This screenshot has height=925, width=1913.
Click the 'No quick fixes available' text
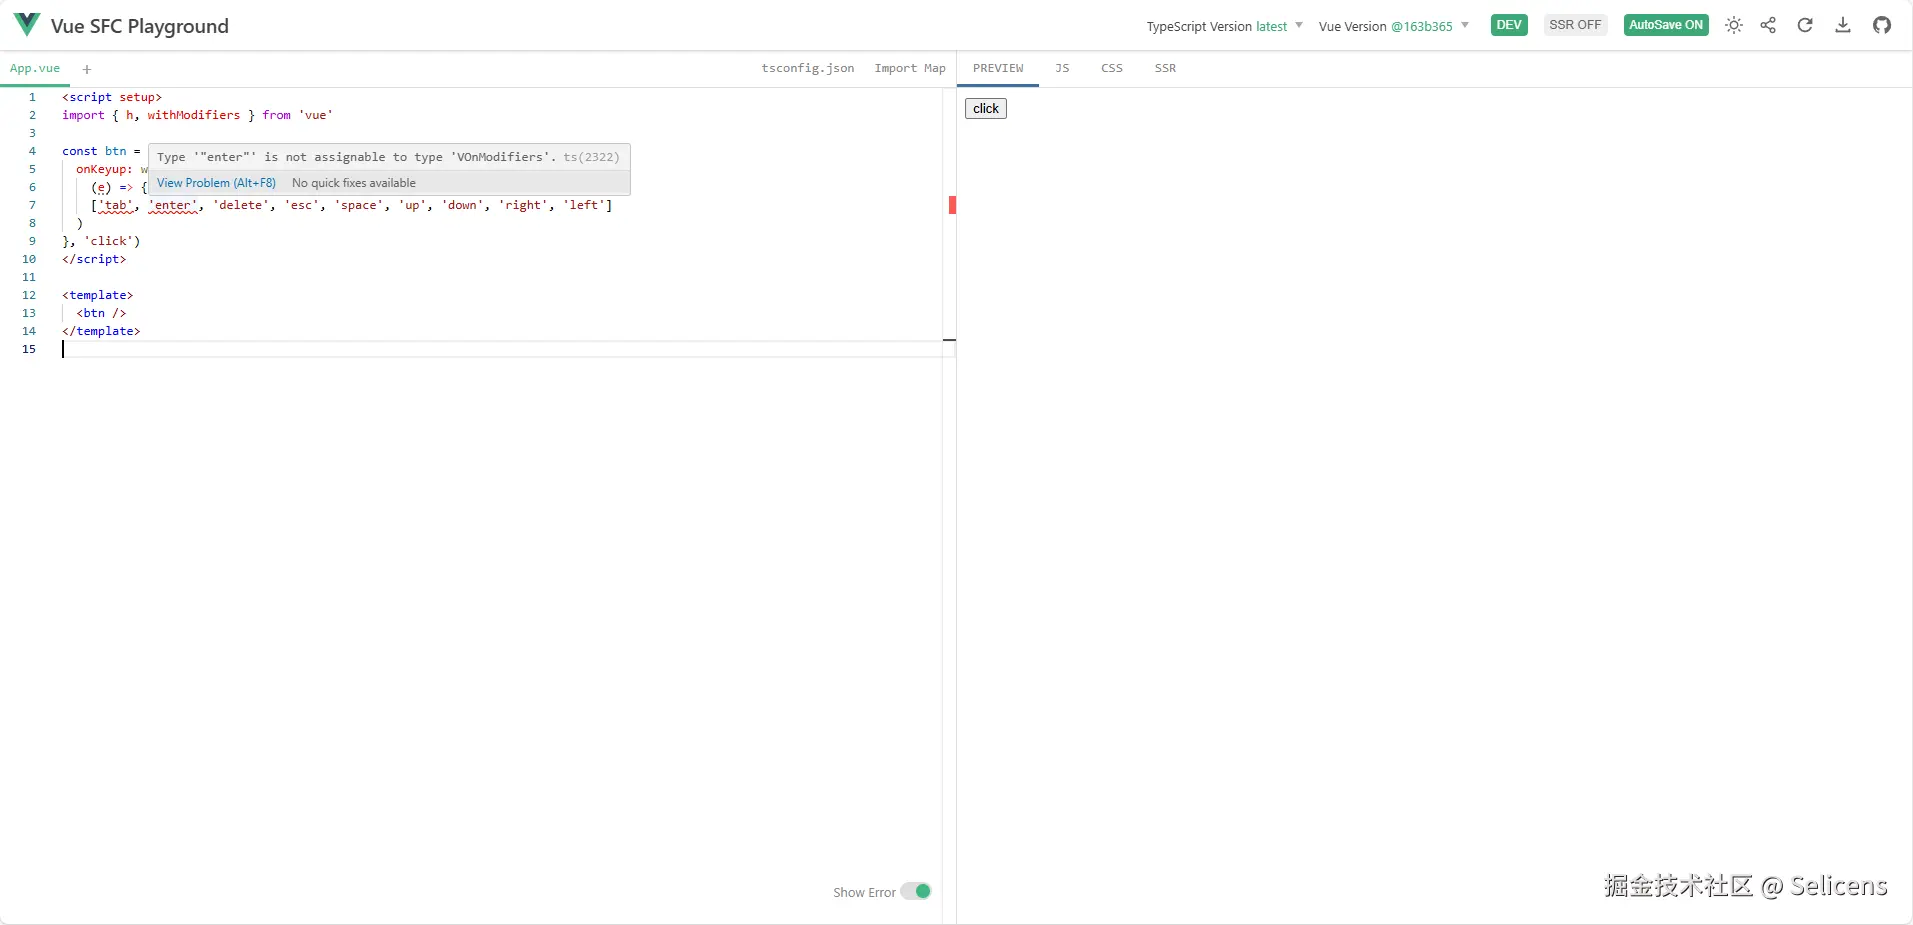tap(354, 183)
